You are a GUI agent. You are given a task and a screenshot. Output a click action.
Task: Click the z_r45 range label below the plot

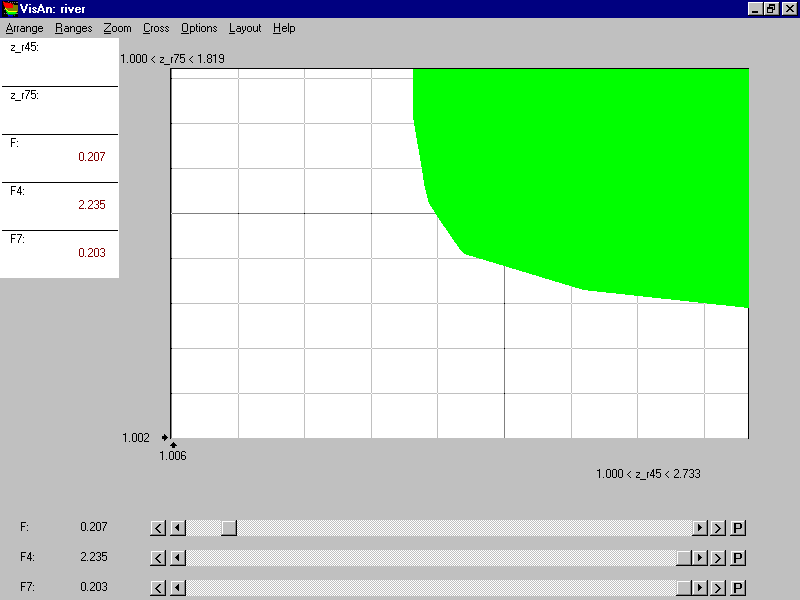point(648,473)
